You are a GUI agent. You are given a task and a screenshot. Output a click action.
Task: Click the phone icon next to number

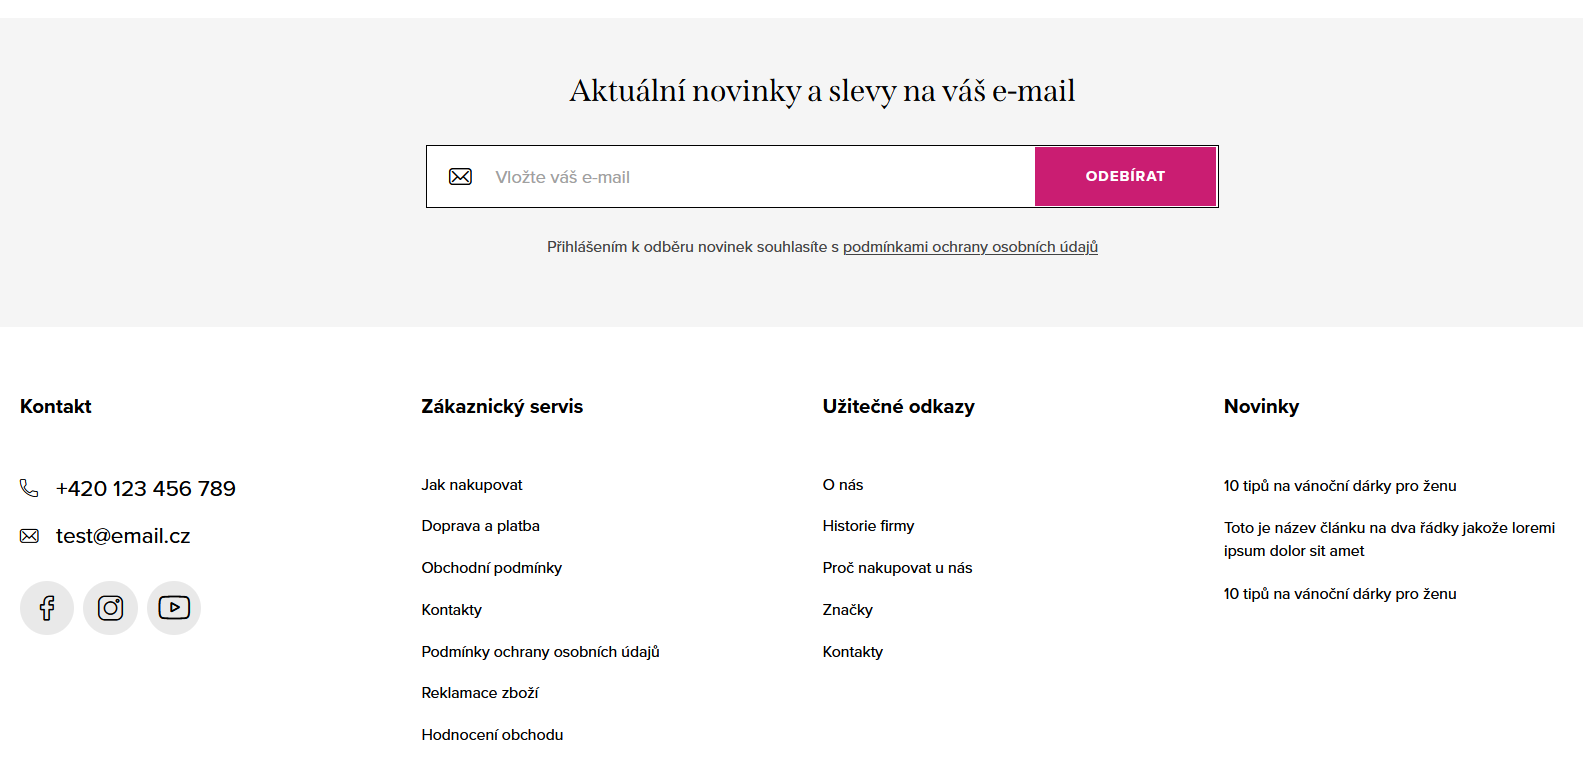point(29,488)
